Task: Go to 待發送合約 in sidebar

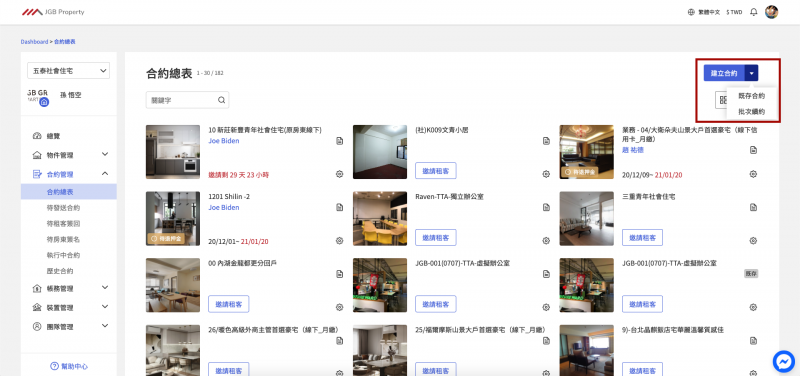Action: (x=63, y=208)
